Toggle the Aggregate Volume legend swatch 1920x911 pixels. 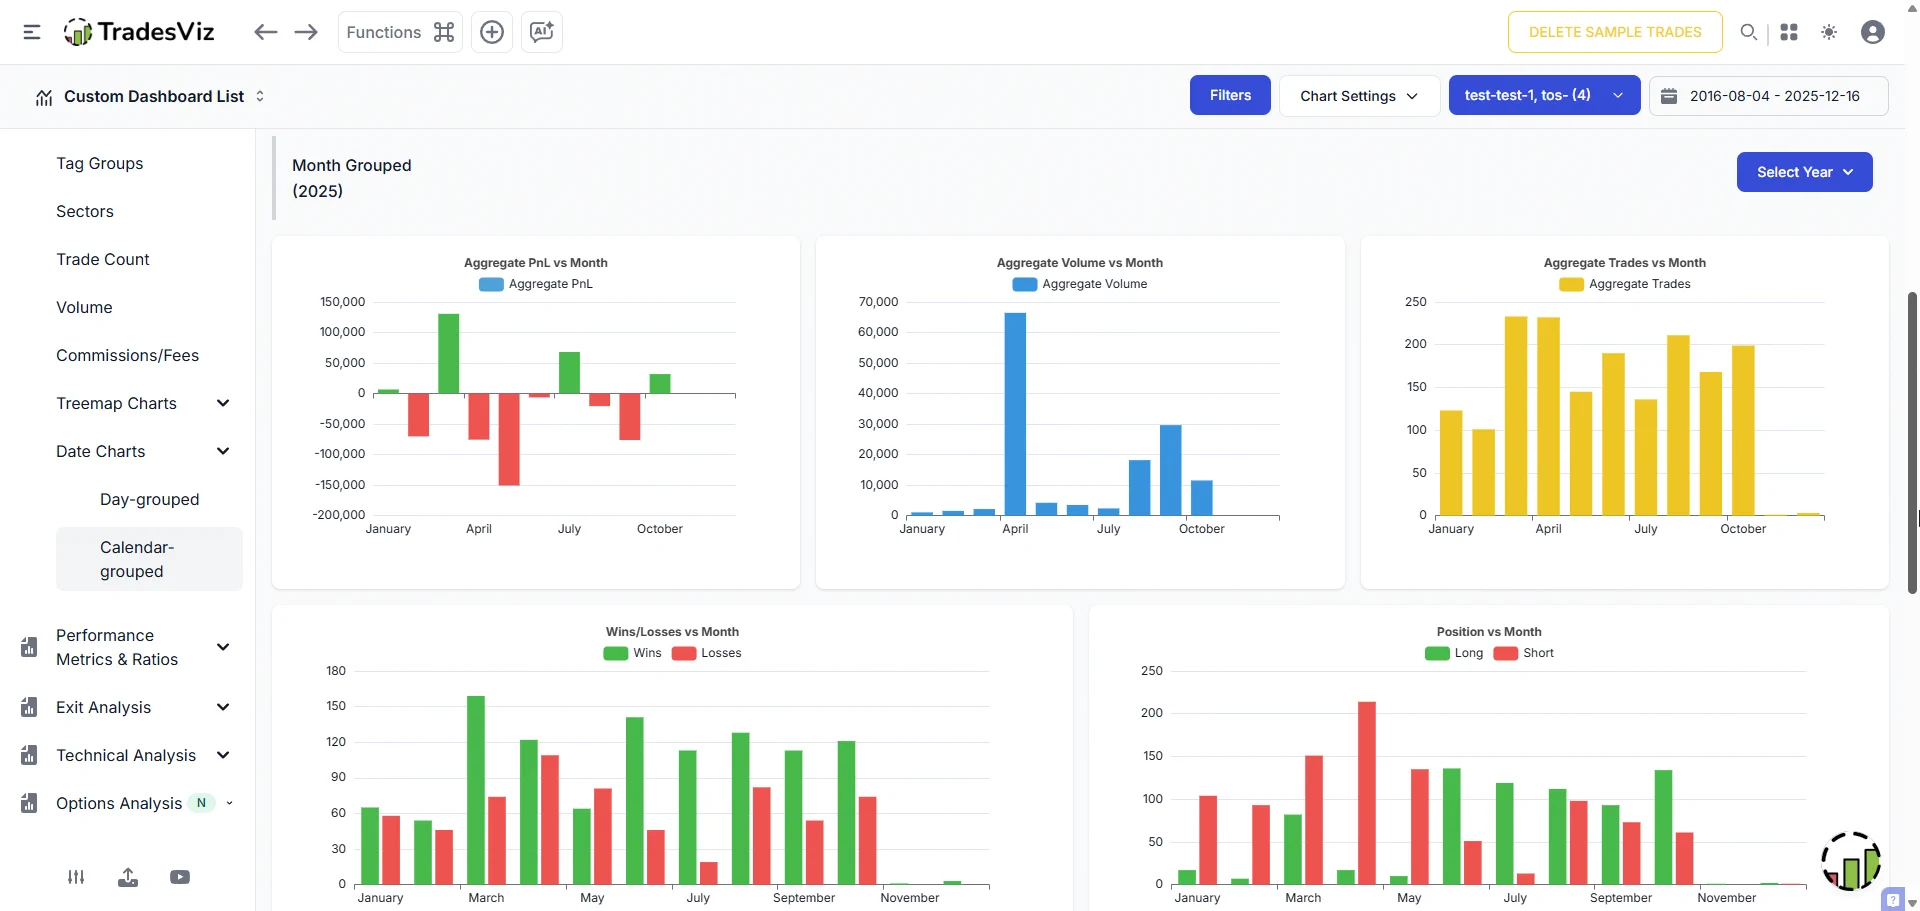pos(1025,284)
